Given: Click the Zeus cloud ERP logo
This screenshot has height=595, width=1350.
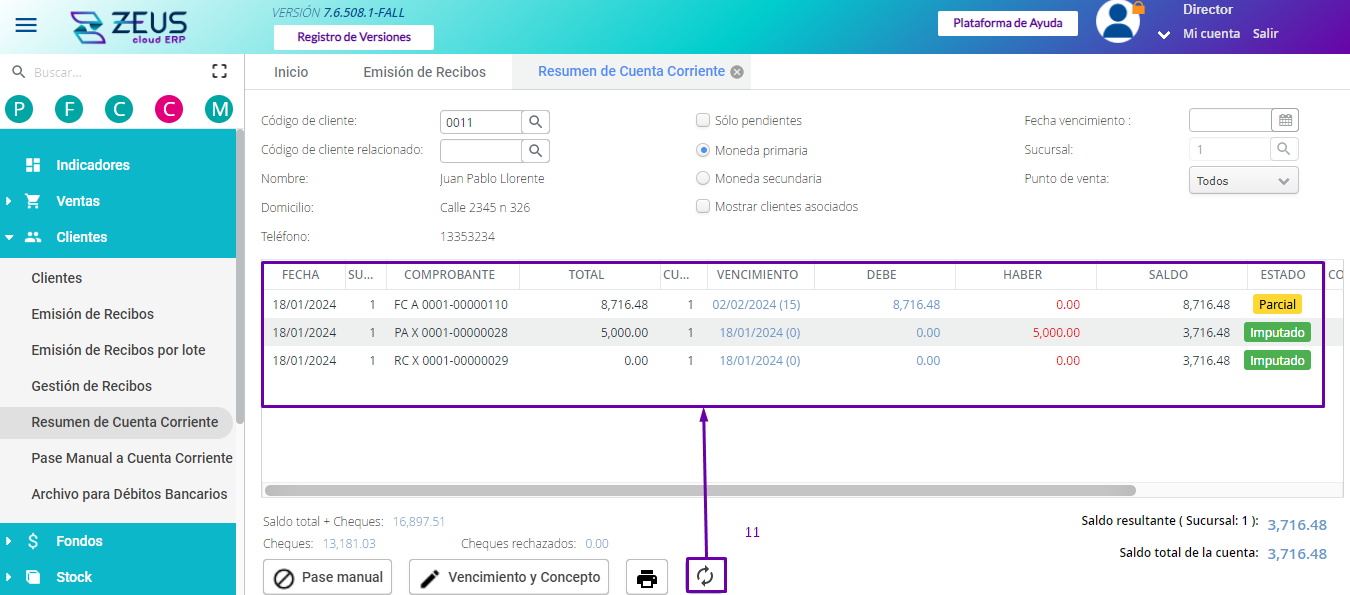Looking at the screenshot, I should coord(131,26).
